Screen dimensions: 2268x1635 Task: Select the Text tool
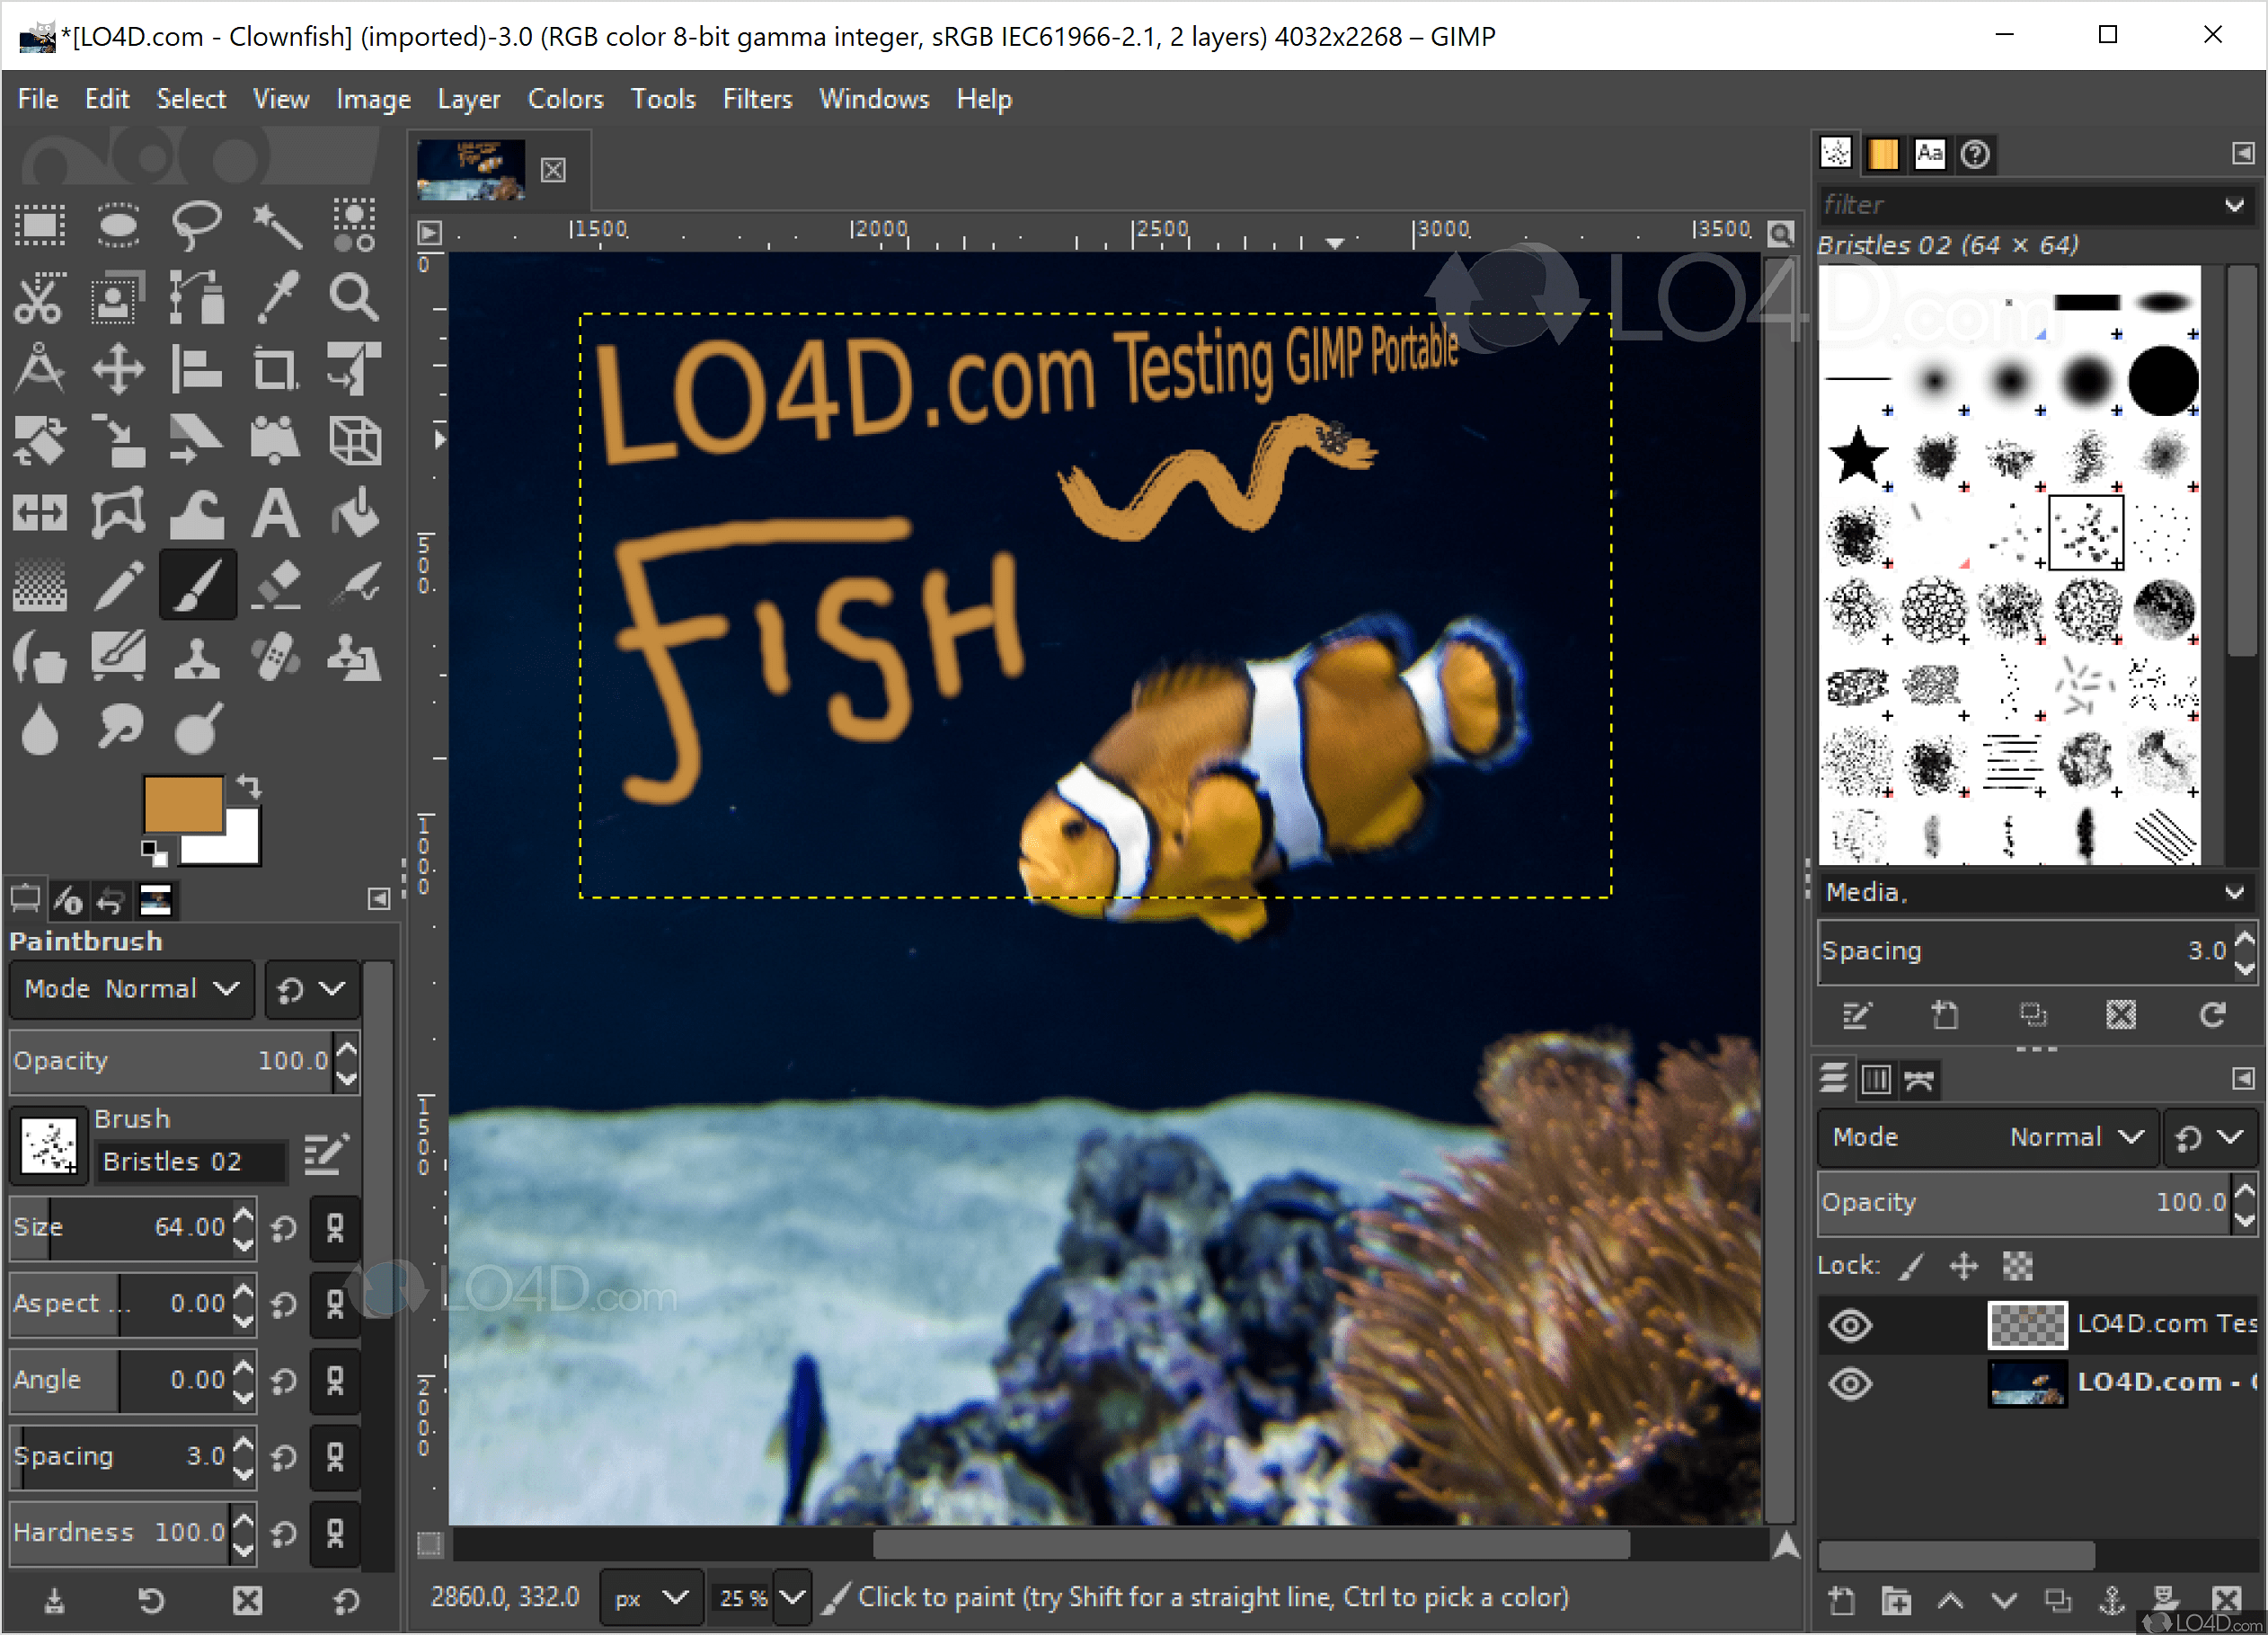coord(275,514)
